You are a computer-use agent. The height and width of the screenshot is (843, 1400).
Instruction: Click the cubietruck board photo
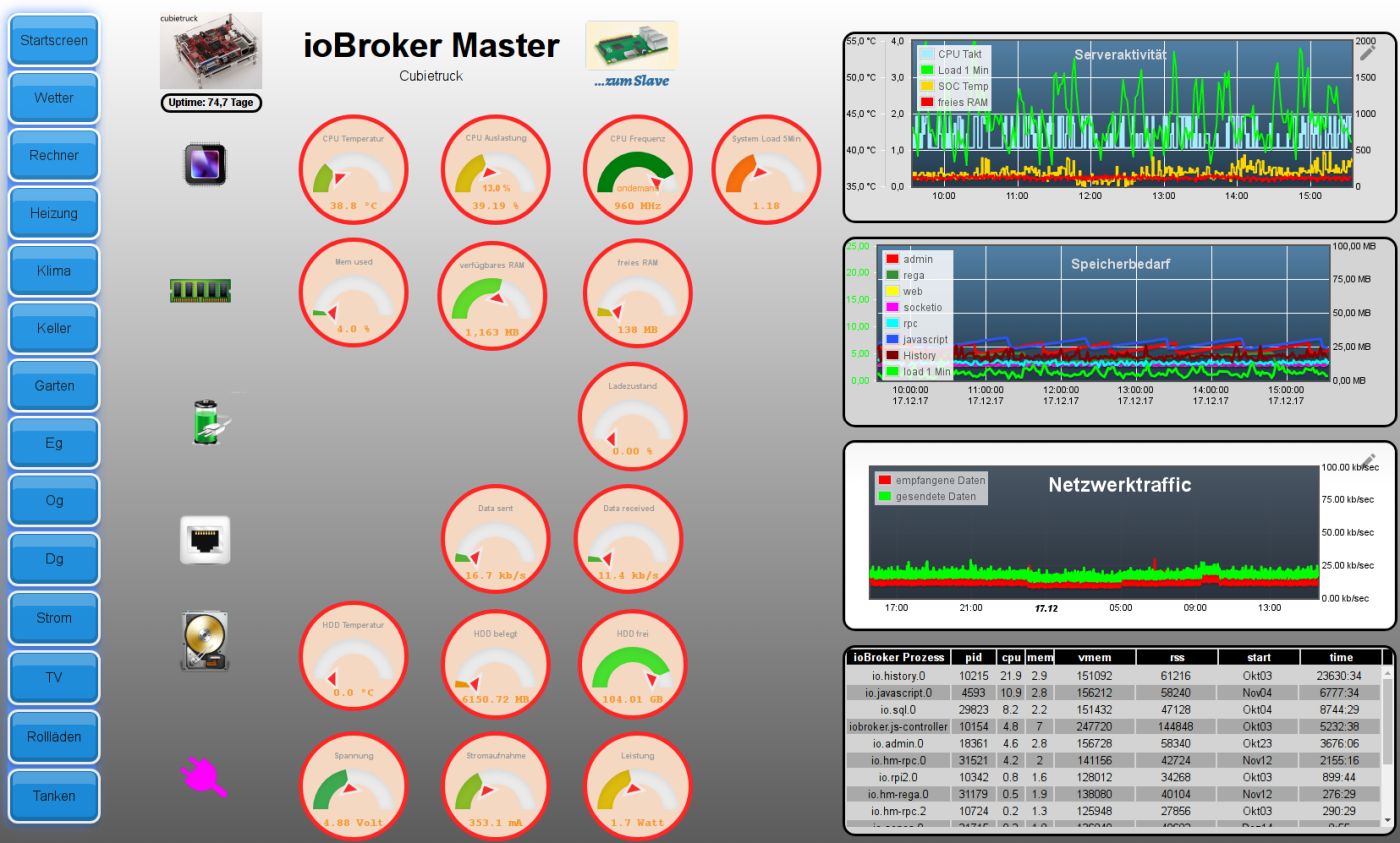[211, 51]
